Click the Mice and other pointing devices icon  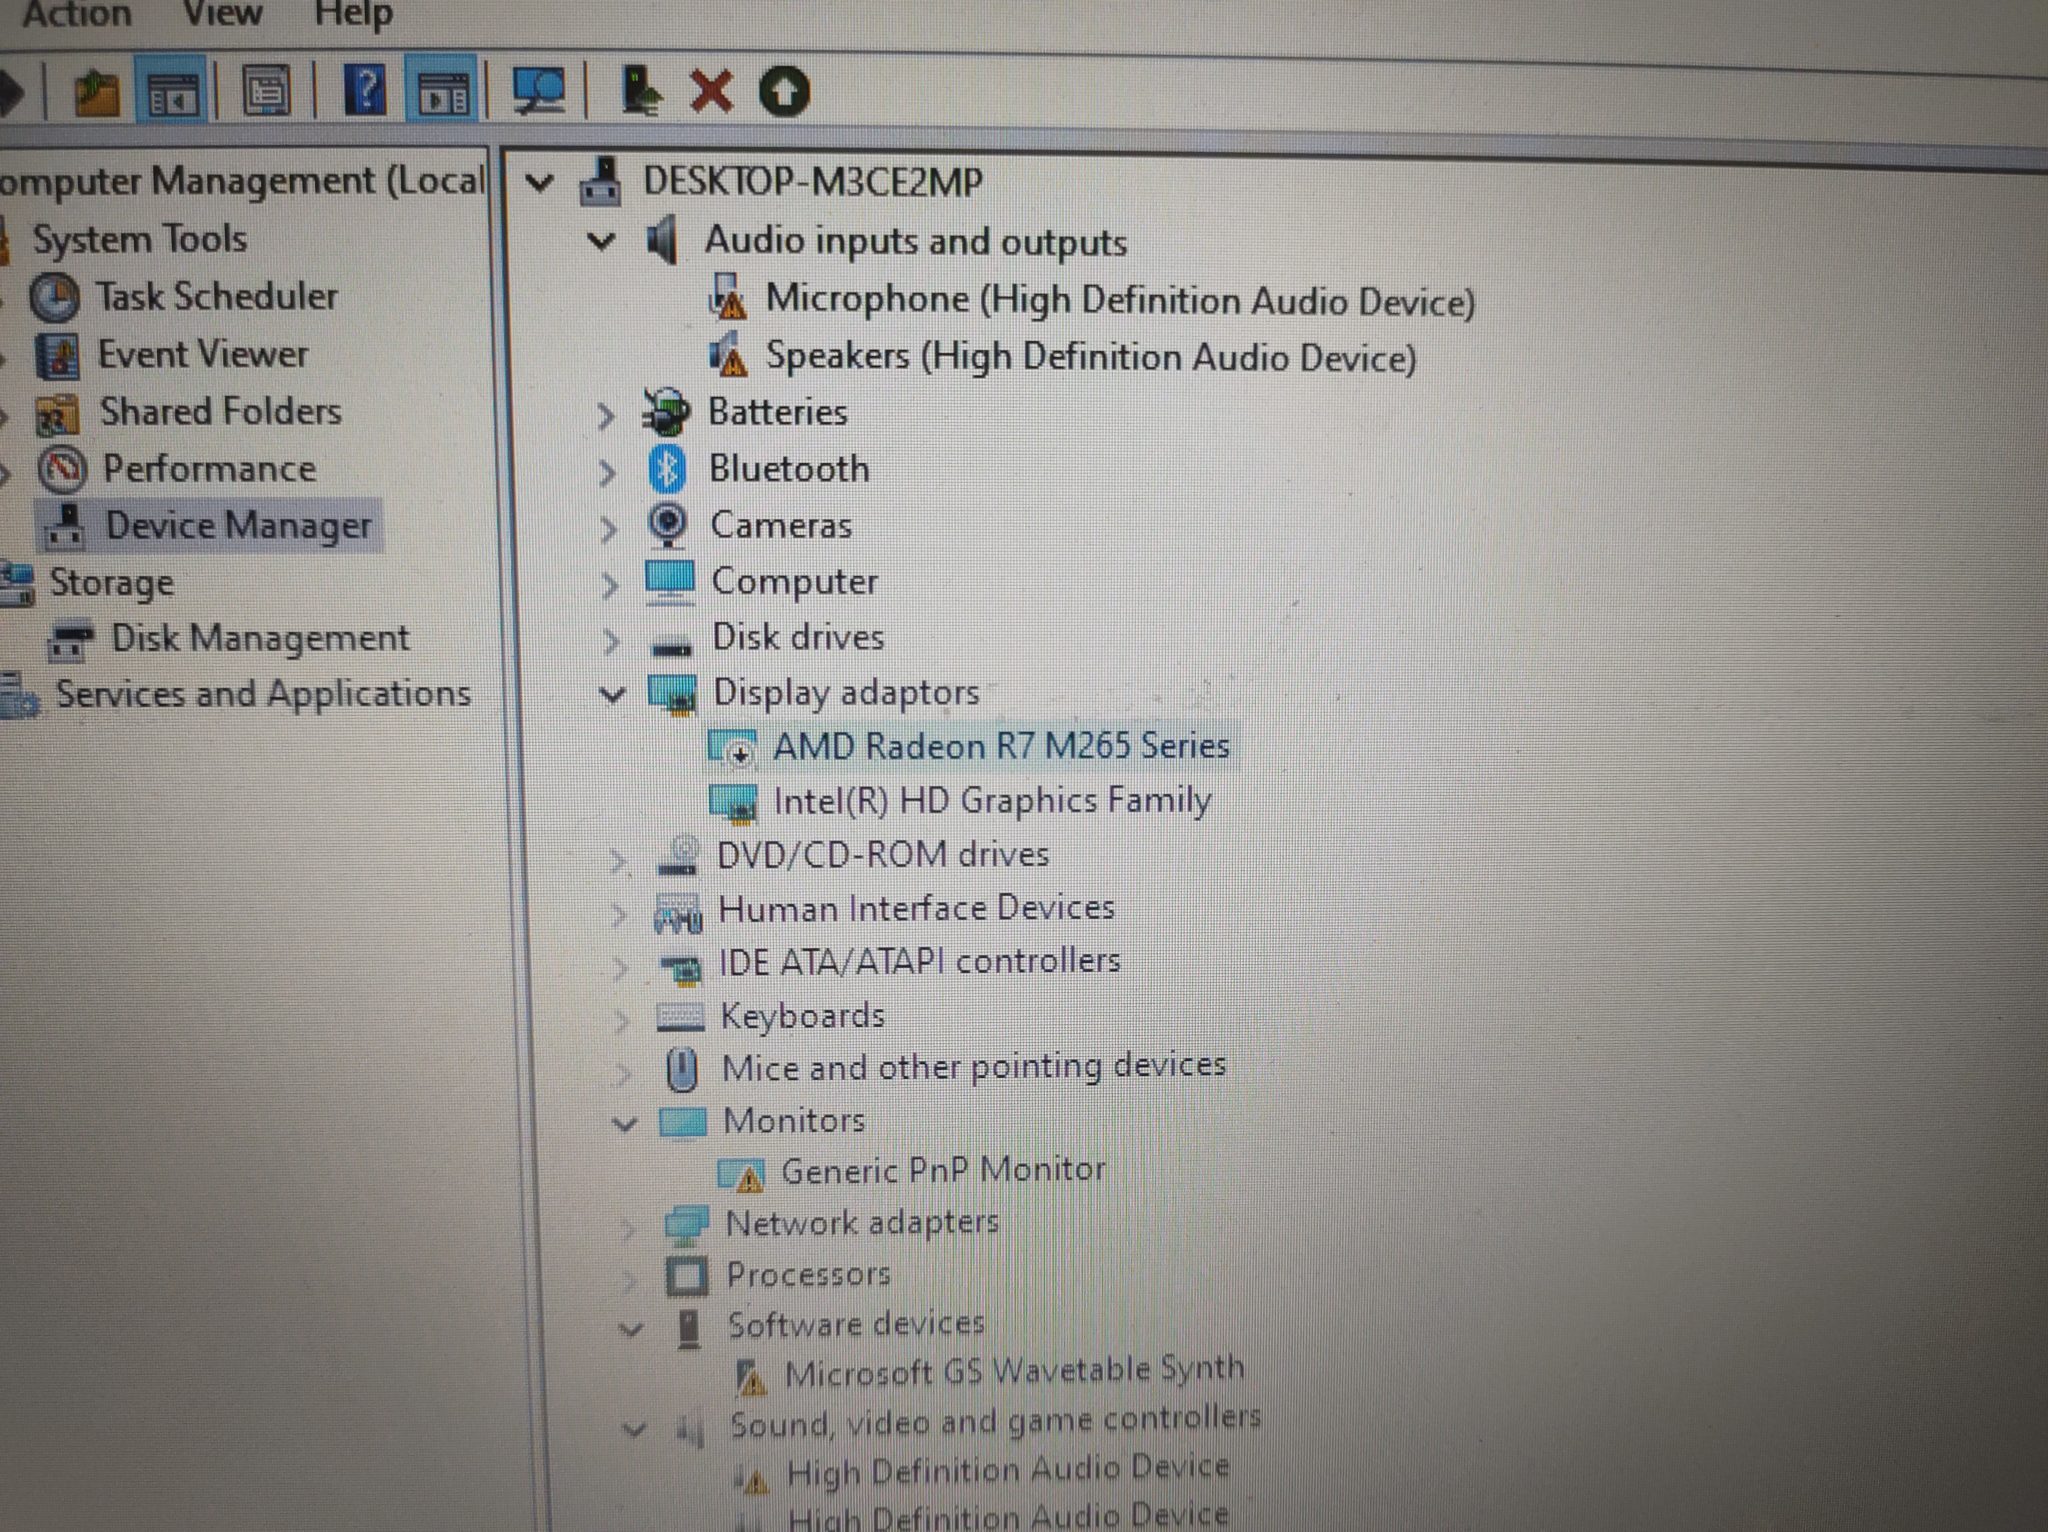point(682,1069)
